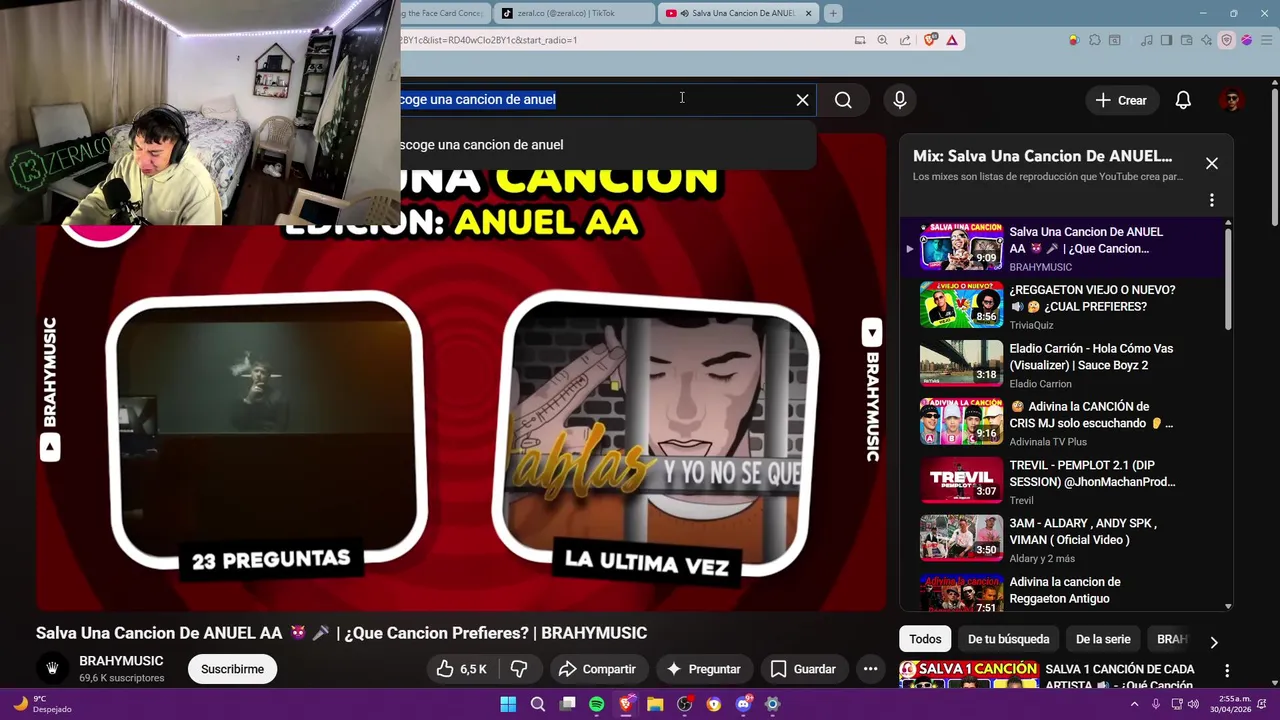Close the Salva Una Cancion browser tab
This screenshot has height=720, width=1280.
point(808,13)
